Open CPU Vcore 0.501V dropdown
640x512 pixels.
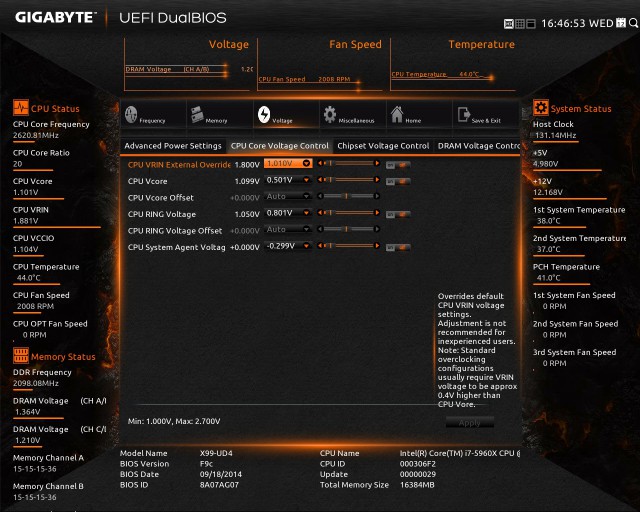click(288, 180)
